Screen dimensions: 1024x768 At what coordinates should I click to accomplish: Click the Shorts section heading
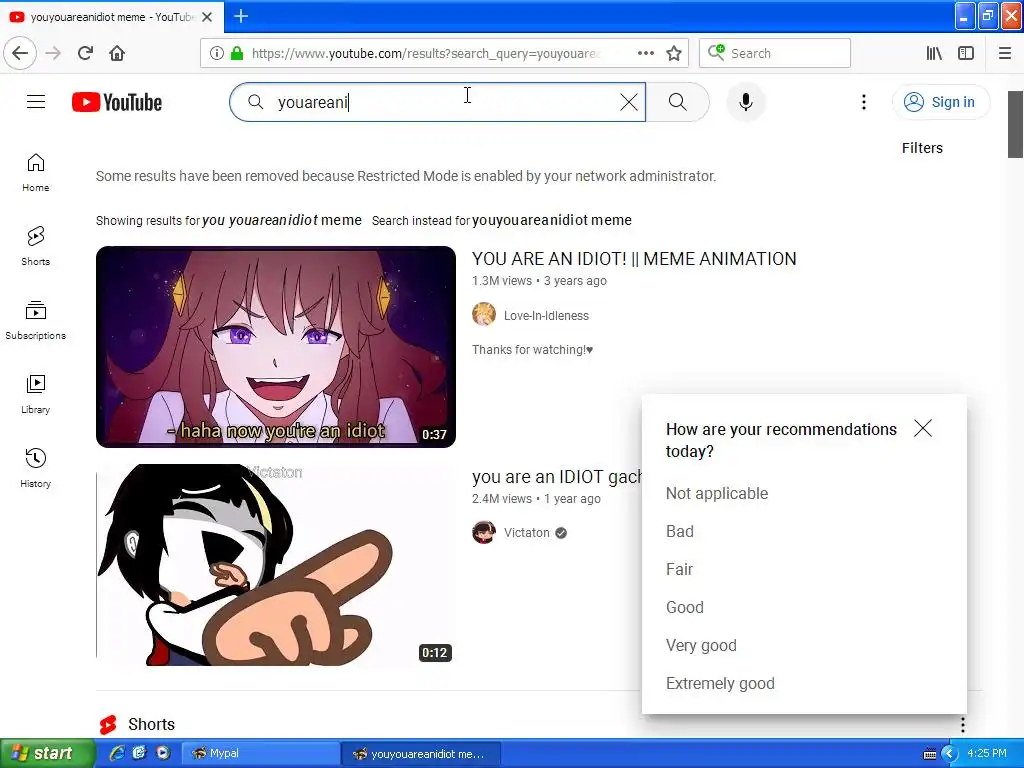[152, 725]
